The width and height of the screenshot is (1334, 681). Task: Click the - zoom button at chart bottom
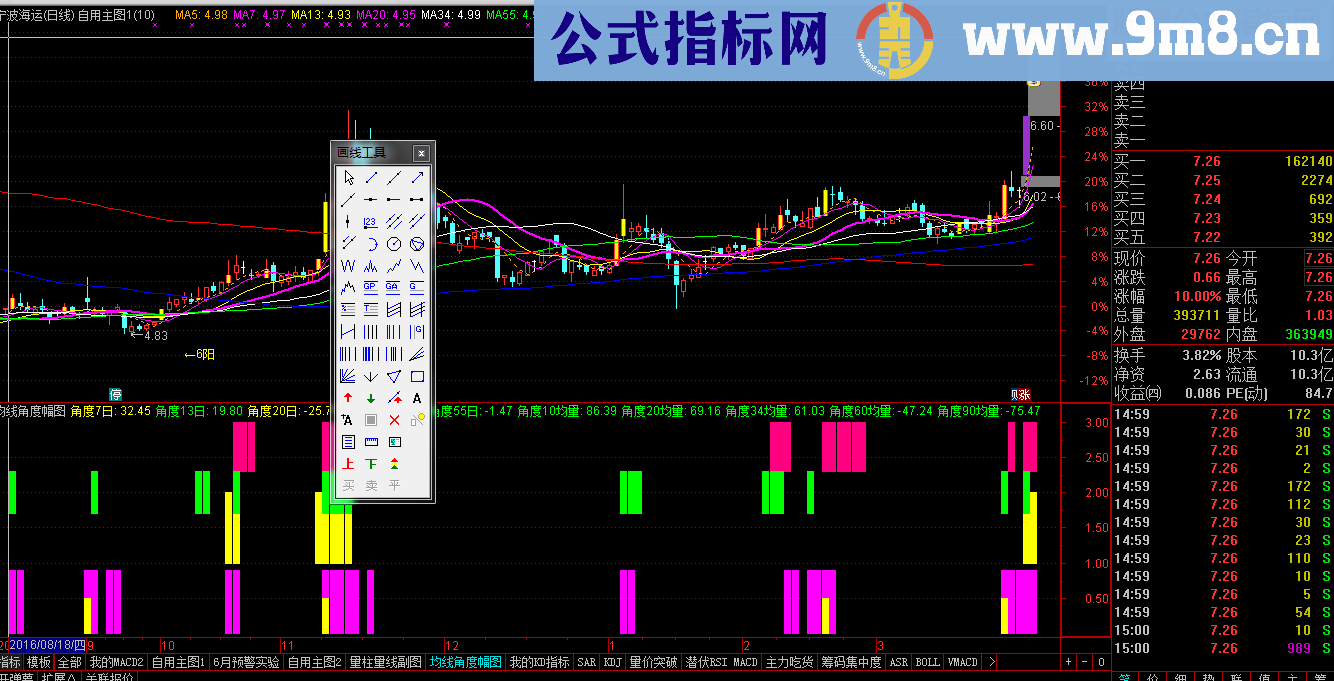1084,662
